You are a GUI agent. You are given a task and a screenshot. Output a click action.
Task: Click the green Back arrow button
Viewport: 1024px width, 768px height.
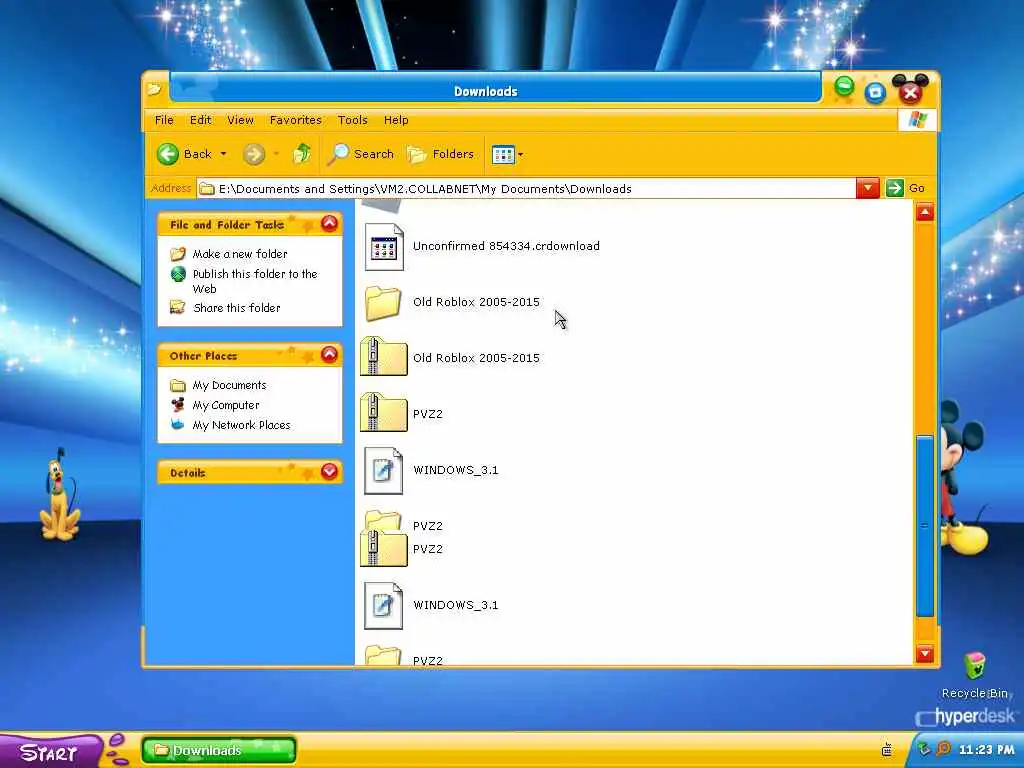[x=168, y=154]
